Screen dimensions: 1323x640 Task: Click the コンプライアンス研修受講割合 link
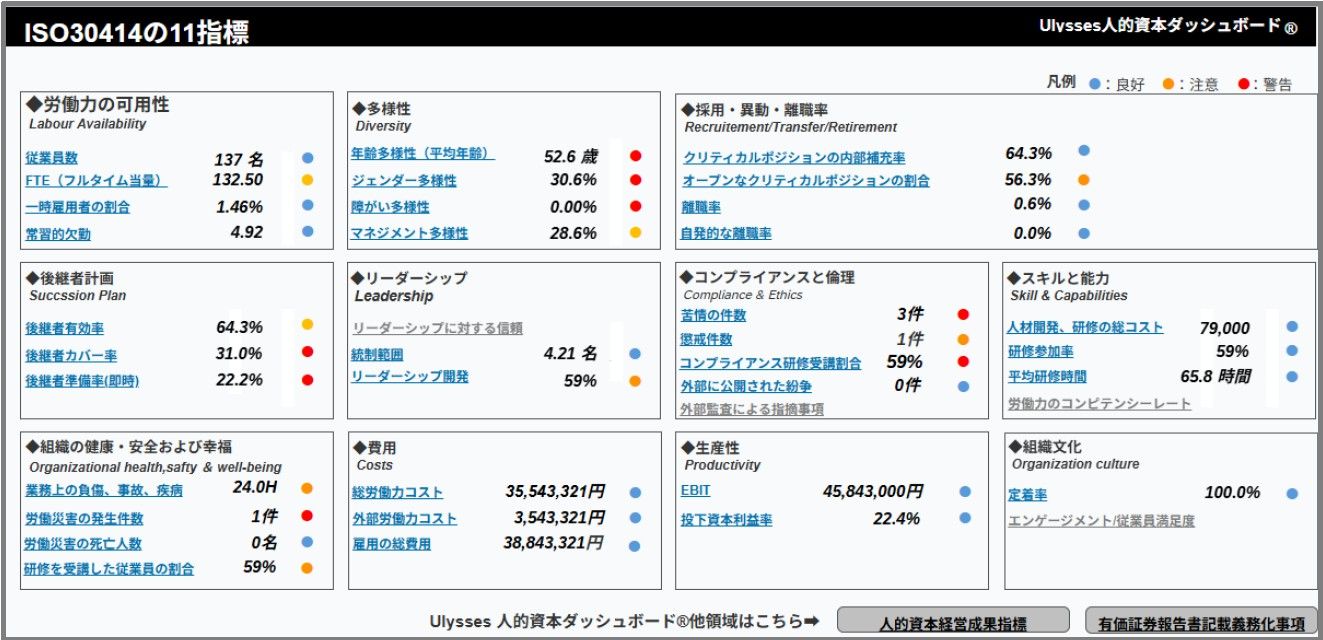tap(770, 363)
